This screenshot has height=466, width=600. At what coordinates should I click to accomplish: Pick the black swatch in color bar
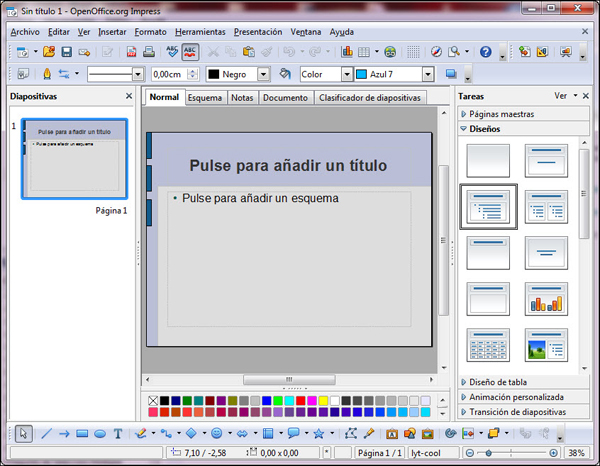164,401
